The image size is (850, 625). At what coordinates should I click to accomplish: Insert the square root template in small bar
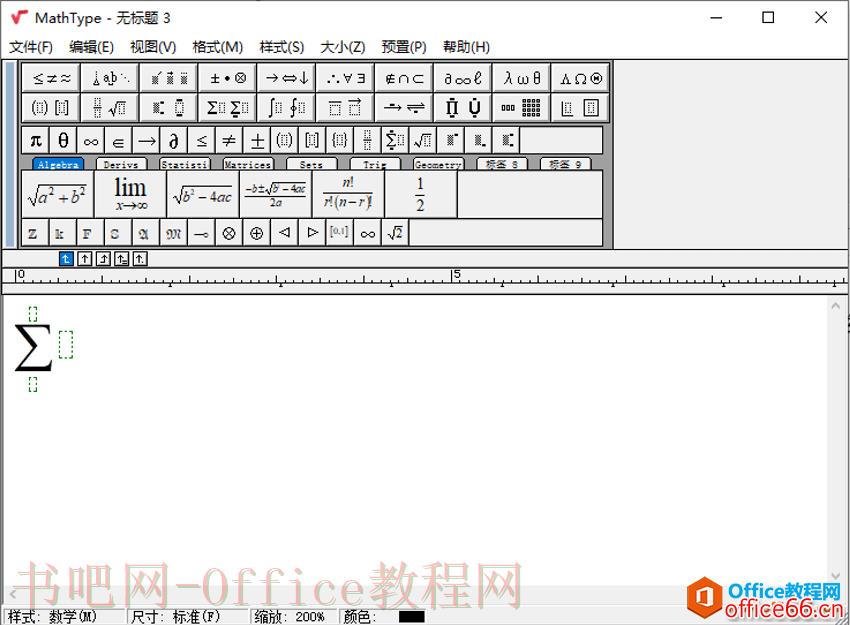point(423,141)
